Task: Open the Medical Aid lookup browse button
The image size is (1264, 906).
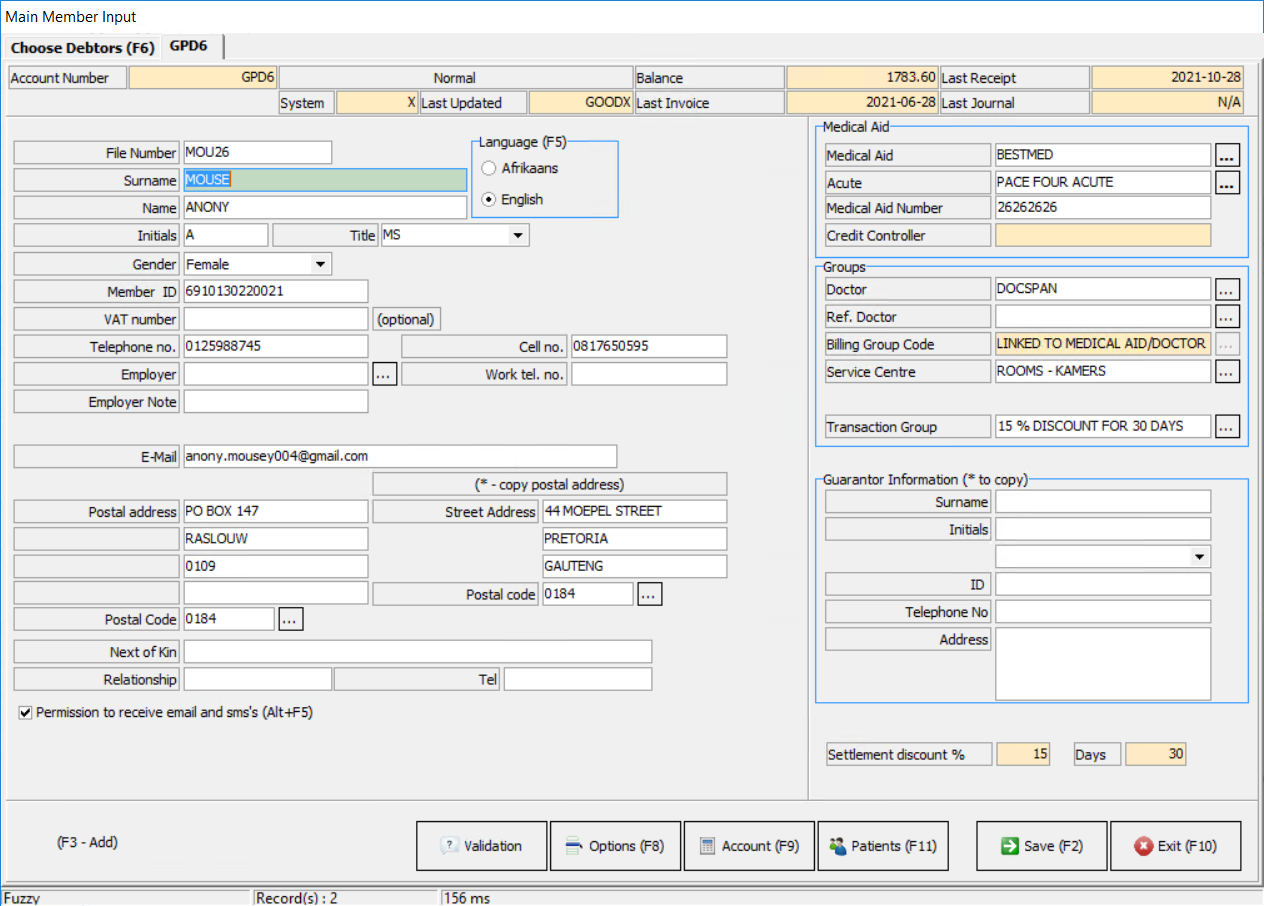Action: tap(1227, 155)
